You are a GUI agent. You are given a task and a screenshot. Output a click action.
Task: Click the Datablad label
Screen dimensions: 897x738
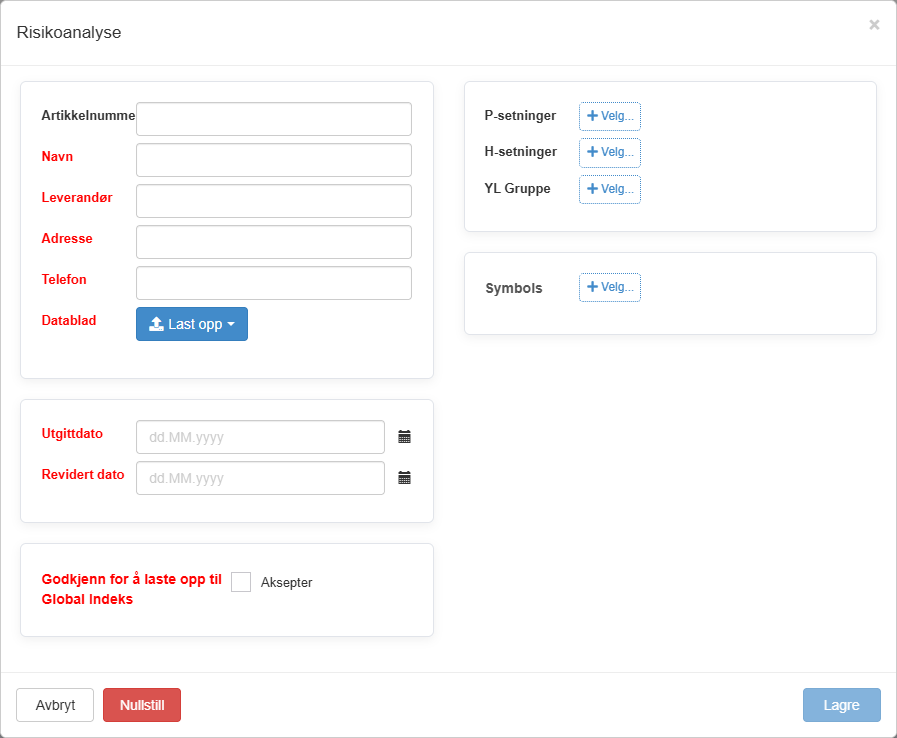click(69, 320)
